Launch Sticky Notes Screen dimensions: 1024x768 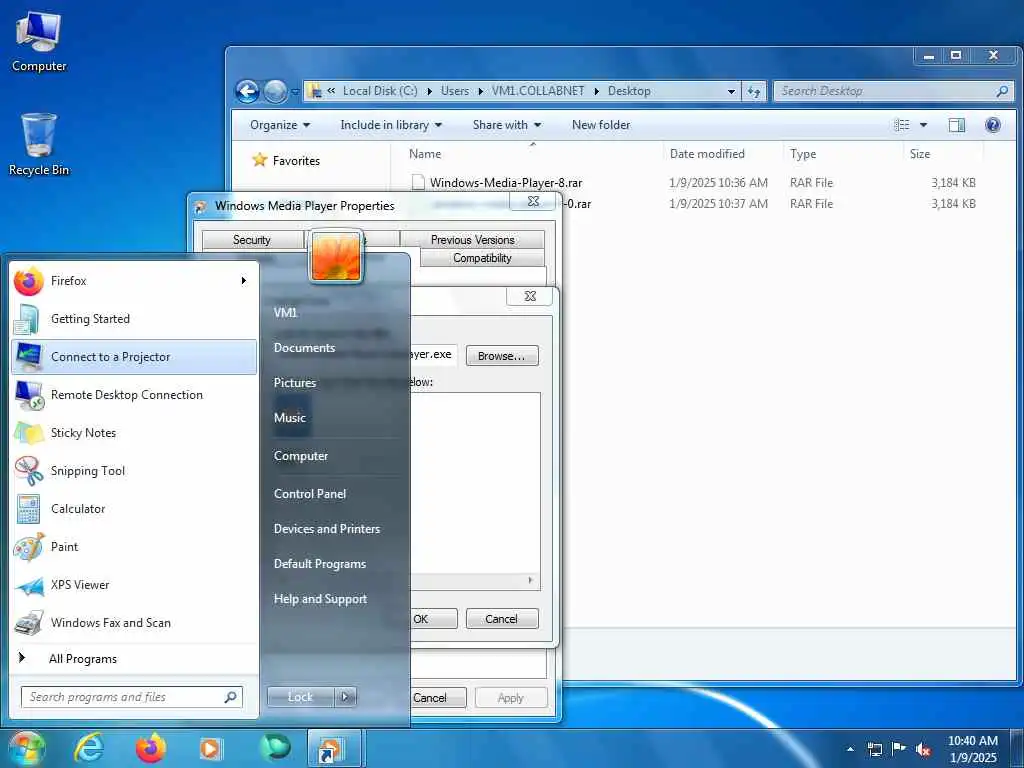coord(134,432)
